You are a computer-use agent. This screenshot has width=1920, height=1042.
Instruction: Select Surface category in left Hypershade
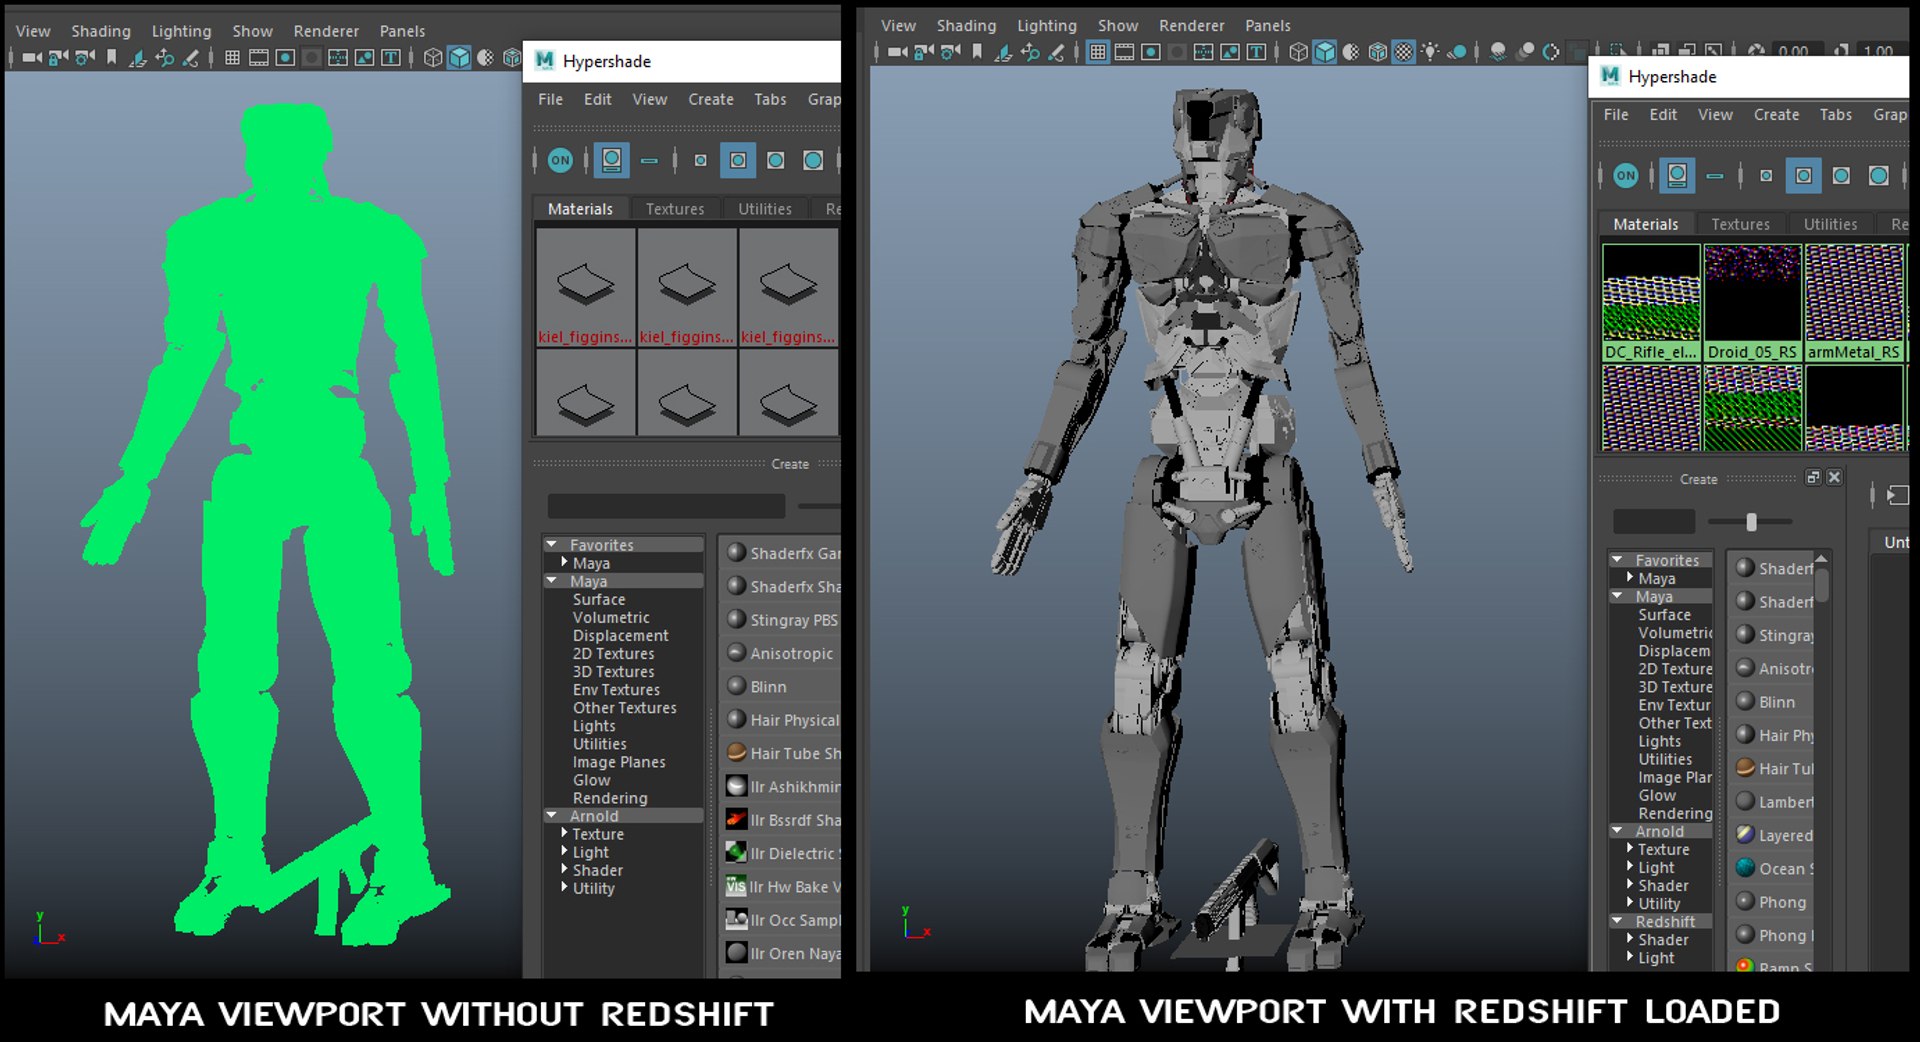coord(599,599)
